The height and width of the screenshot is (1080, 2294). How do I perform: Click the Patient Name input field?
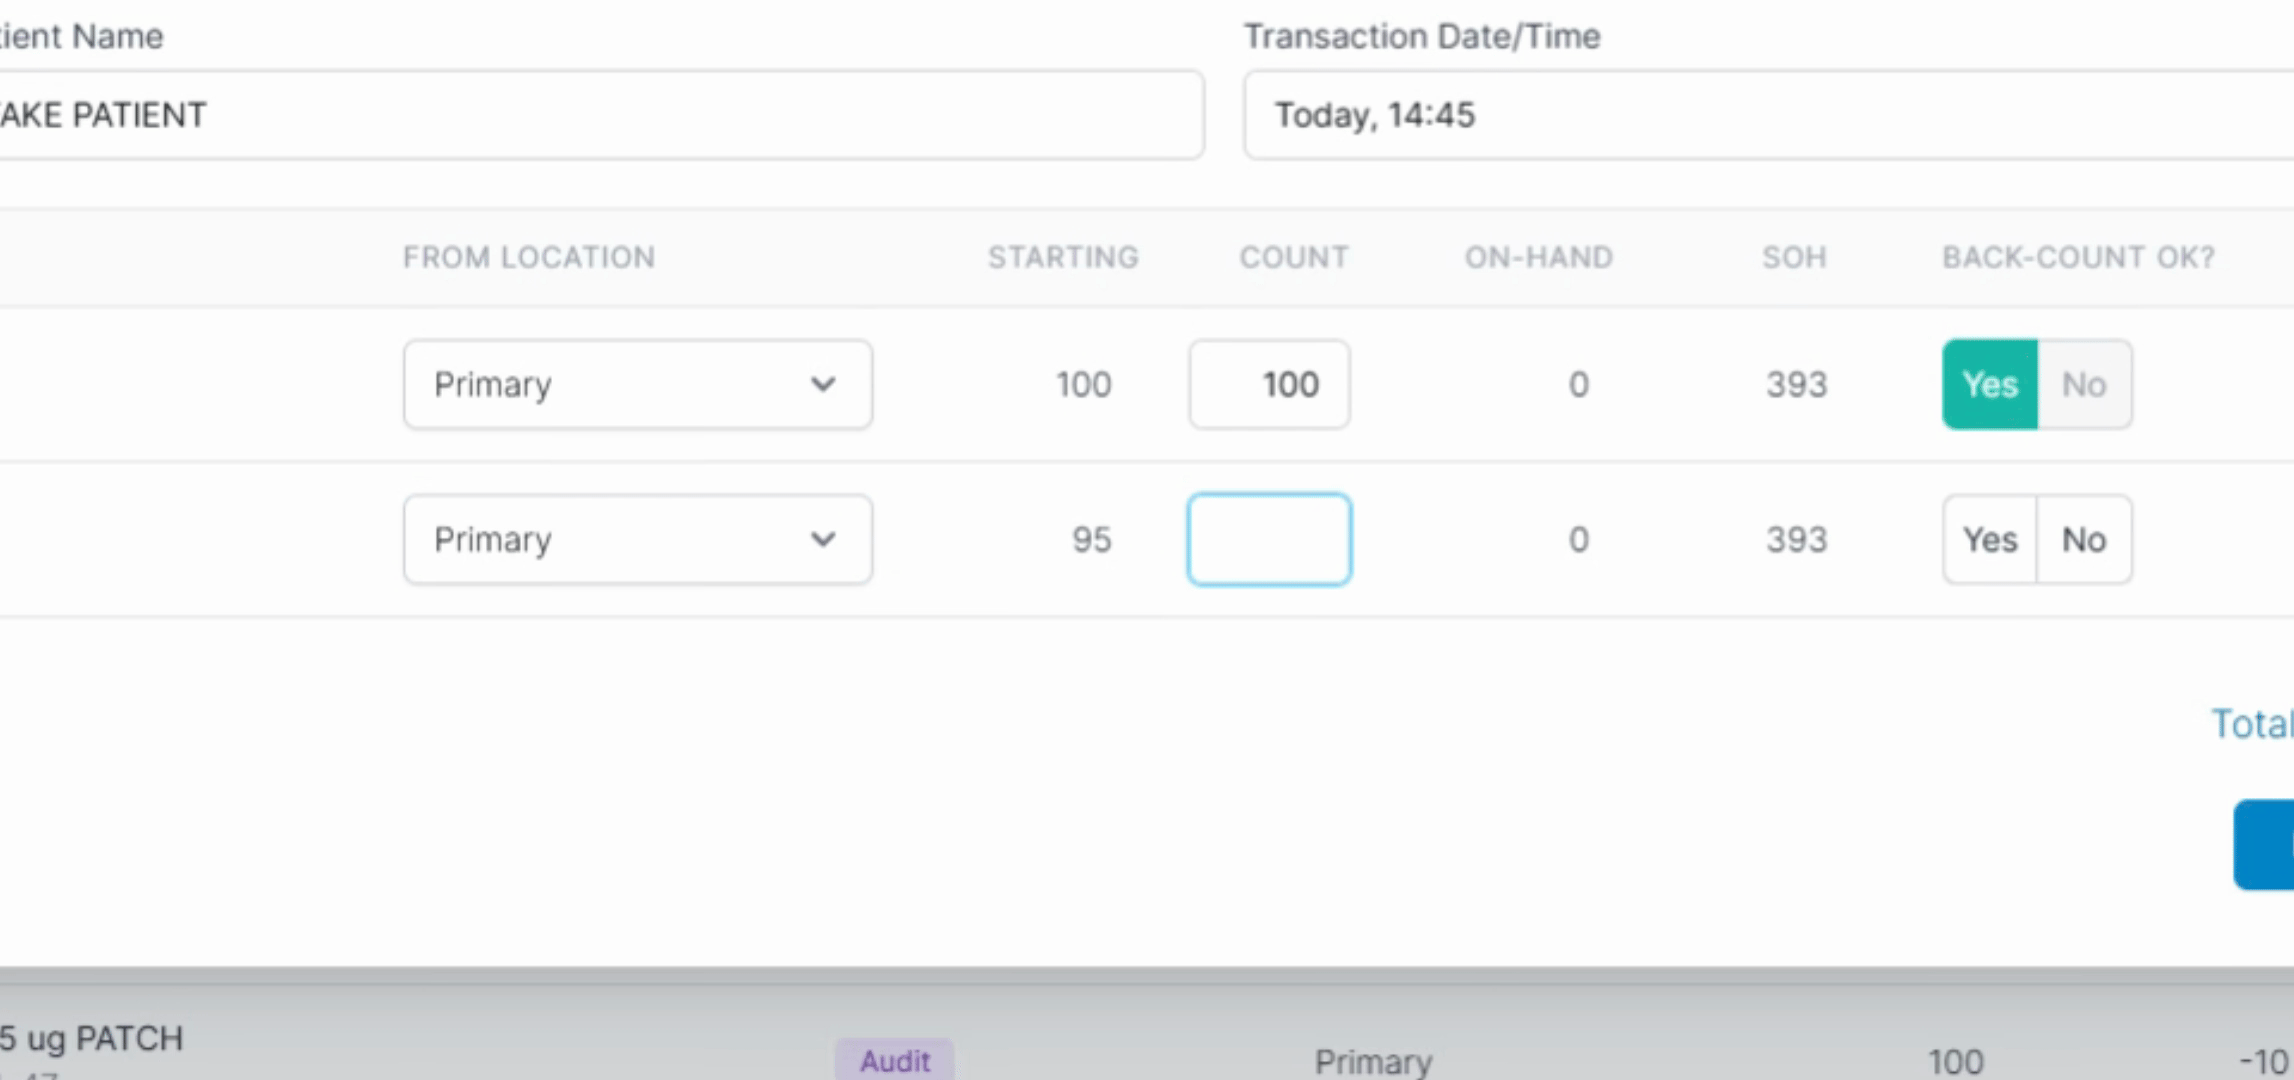click(x=600, y=115)
